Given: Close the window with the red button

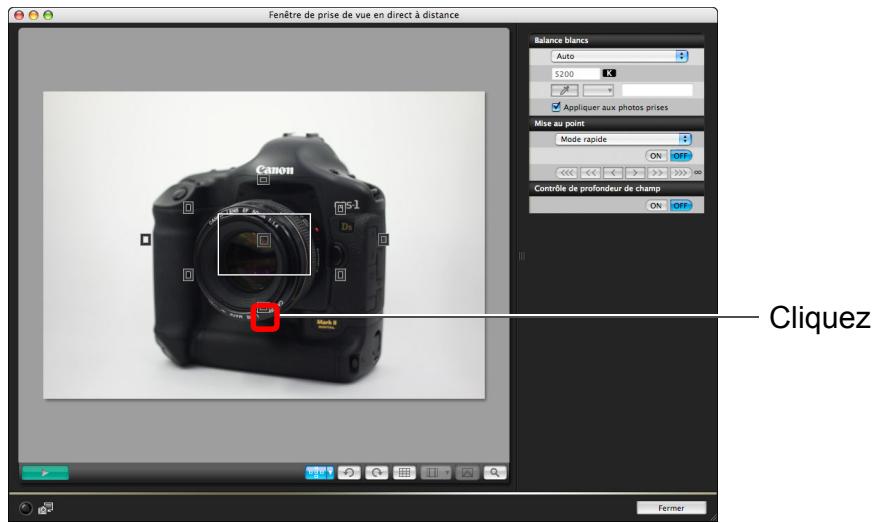Looking at the screenshot, I should tap(19, 15).
